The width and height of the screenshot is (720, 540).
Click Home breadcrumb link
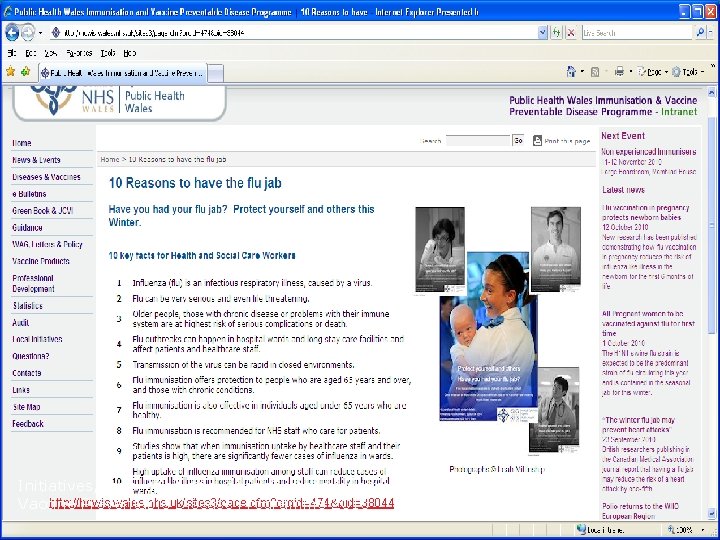[110, 159]
